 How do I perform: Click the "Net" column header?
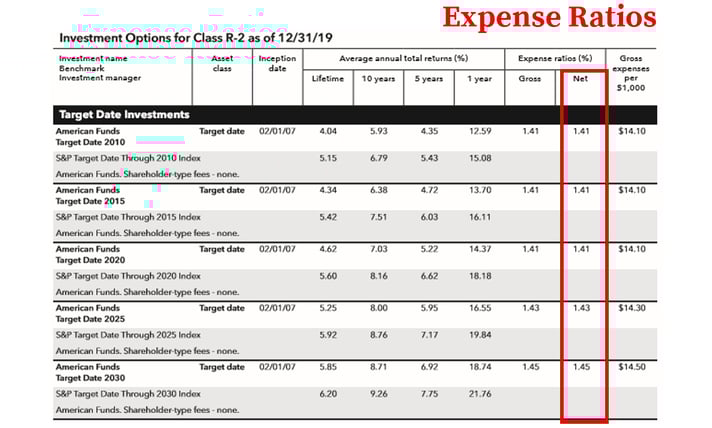[x=580, y=79]
